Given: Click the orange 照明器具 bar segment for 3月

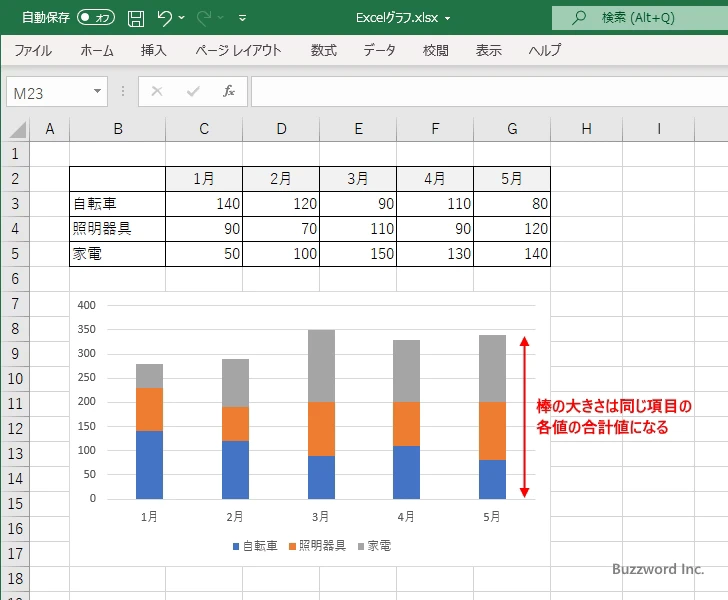Looking at the screenshot, I should pos(321,429).
